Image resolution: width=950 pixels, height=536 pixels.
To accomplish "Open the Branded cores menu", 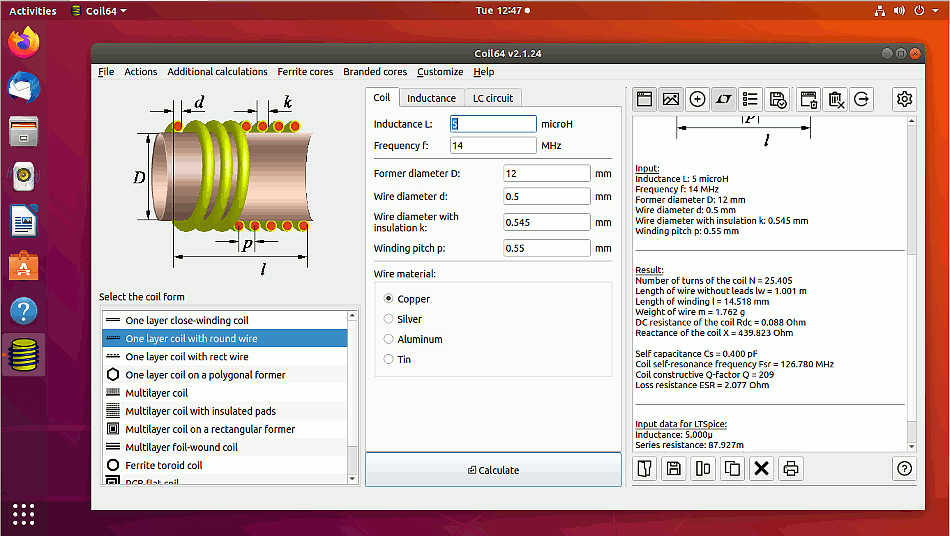I will [375, 71].
